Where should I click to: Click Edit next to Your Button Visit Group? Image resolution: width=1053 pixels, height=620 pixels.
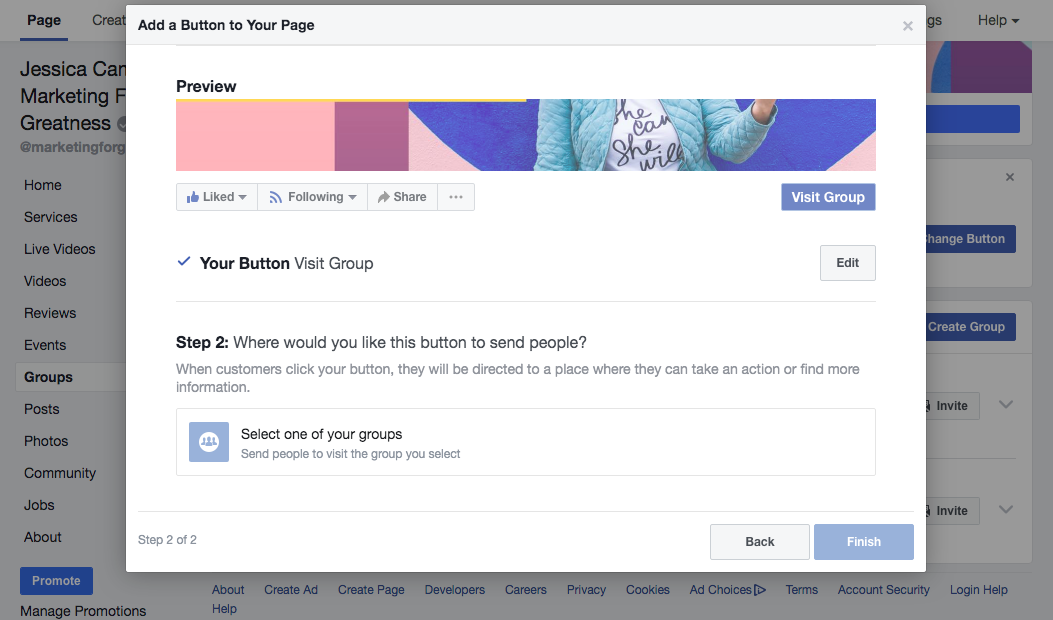tap(848, 263)
